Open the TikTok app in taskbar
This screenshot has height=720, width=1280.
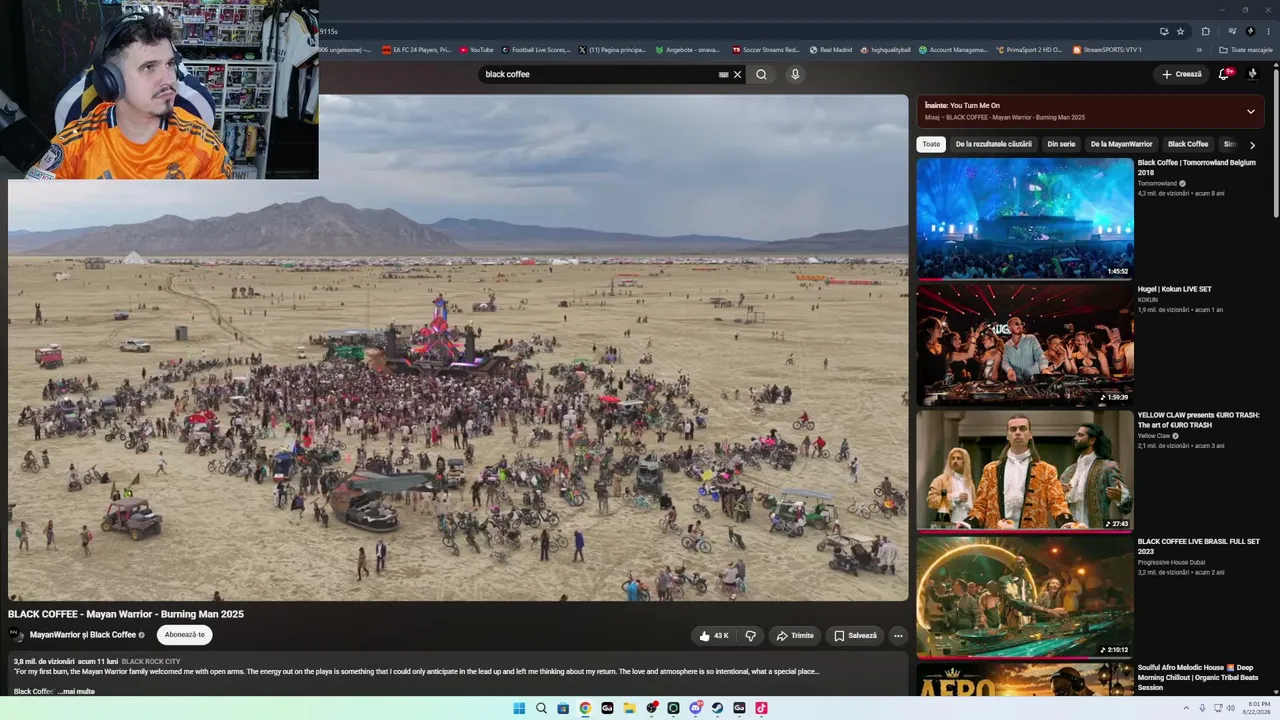click(761, 708)
